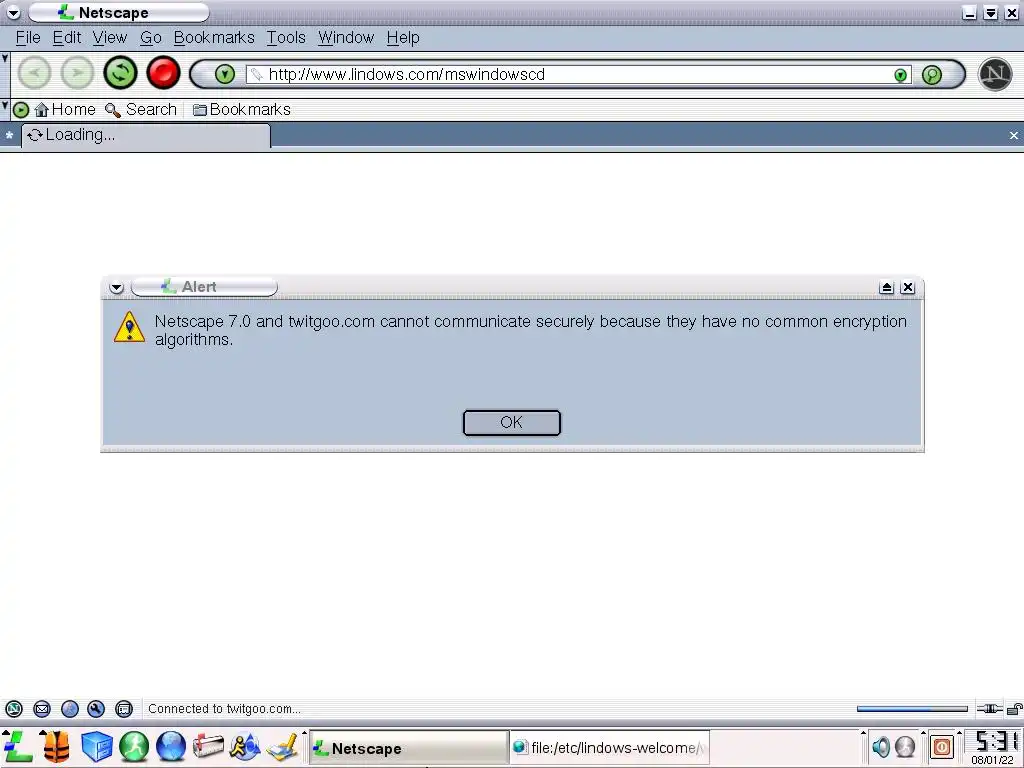Open the blue file cabinet file manager icon
Image resolution: width=1024 pixels, height=768 pixels.
pos(97,747)
